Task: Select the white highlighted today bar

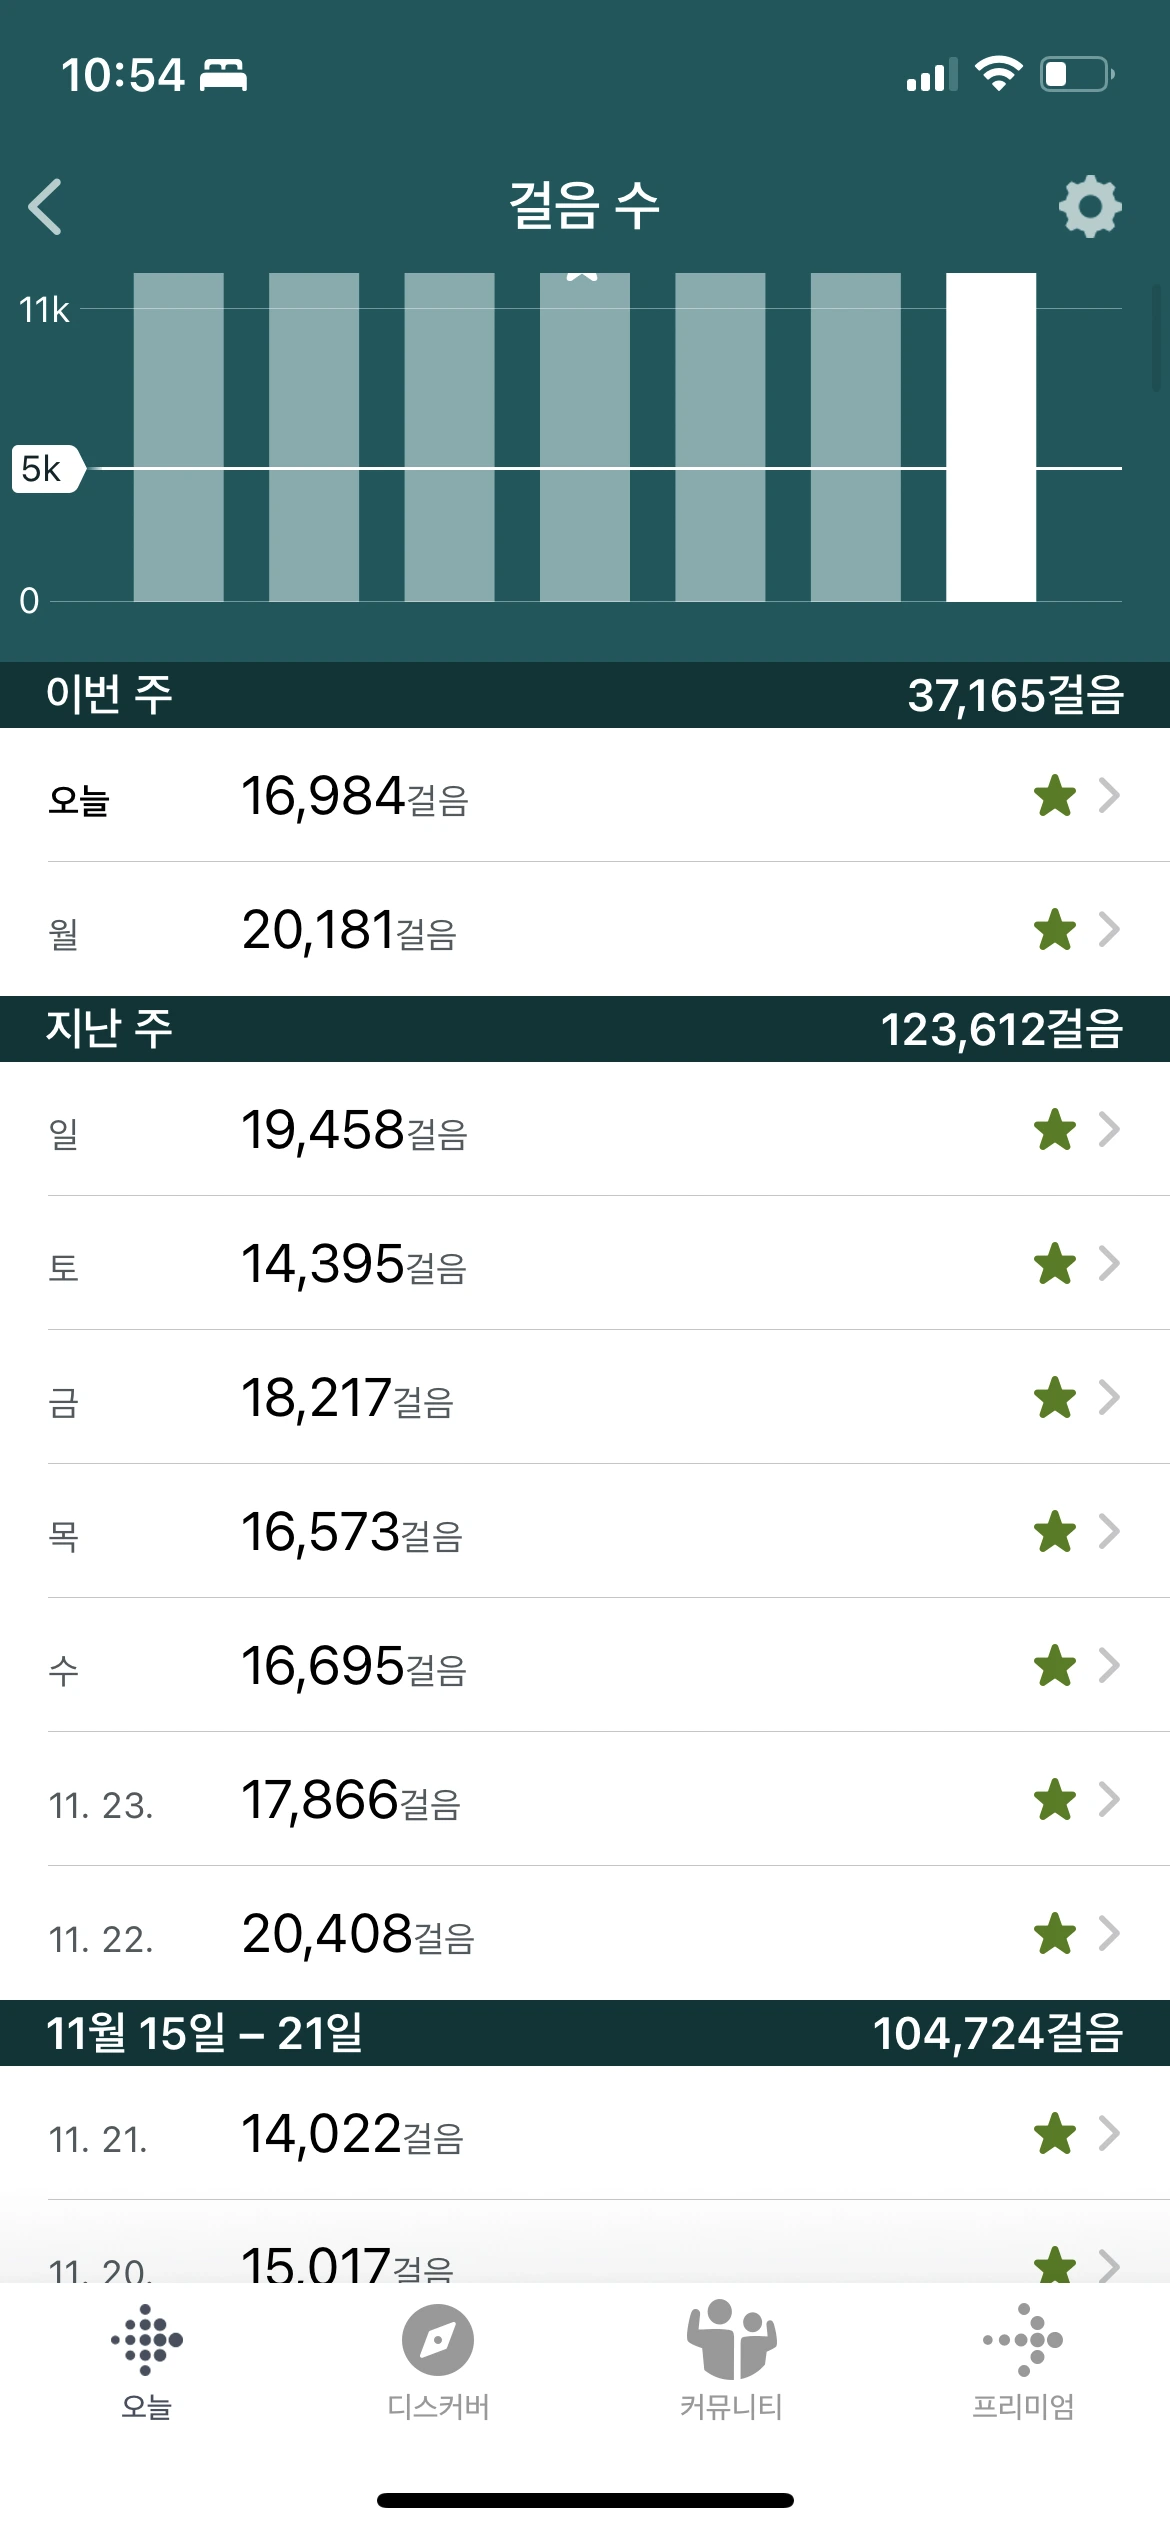Action: [991, 437]
